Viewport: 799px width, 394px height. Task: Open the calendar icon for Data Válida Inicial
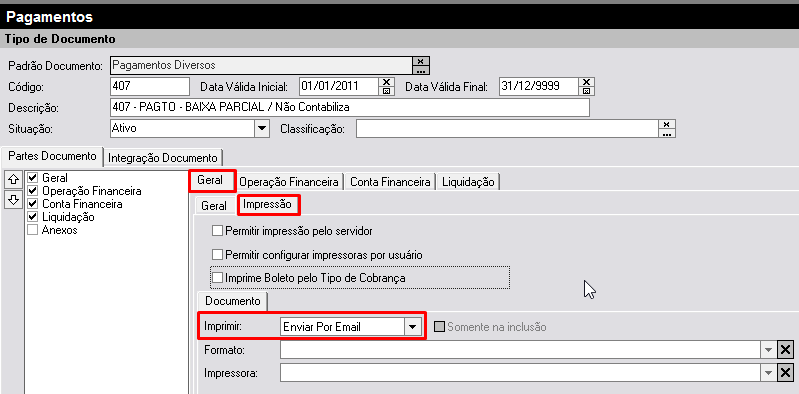coord(386,91)
